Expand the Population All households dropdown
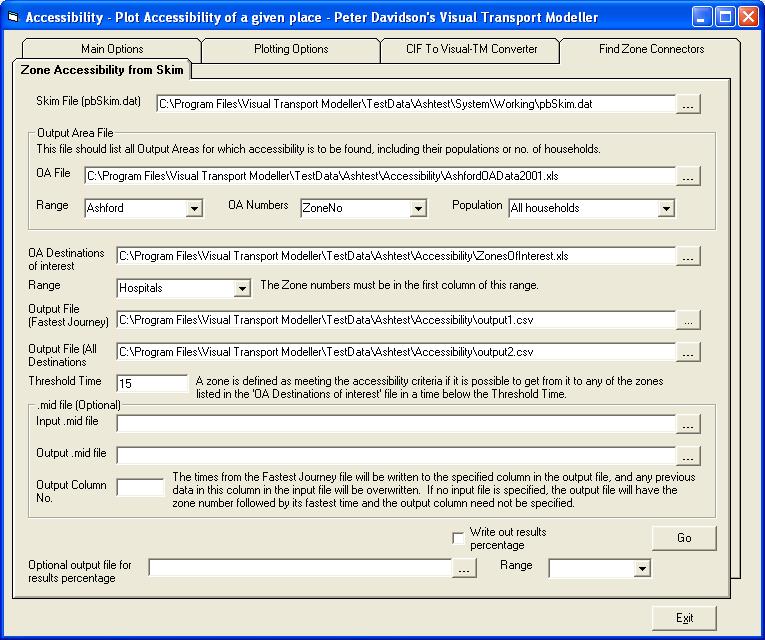Image resolution: width=765 pixels, height=640 pixels. pyautogui.click(x=666, y=208)
